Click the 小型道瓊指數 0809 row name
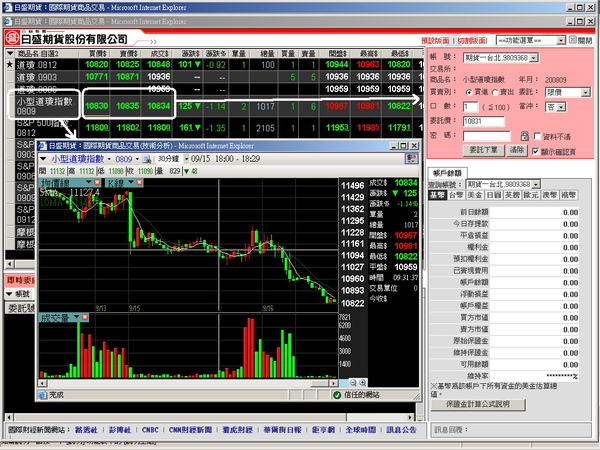600x450 pixels. tap(44, 106)
